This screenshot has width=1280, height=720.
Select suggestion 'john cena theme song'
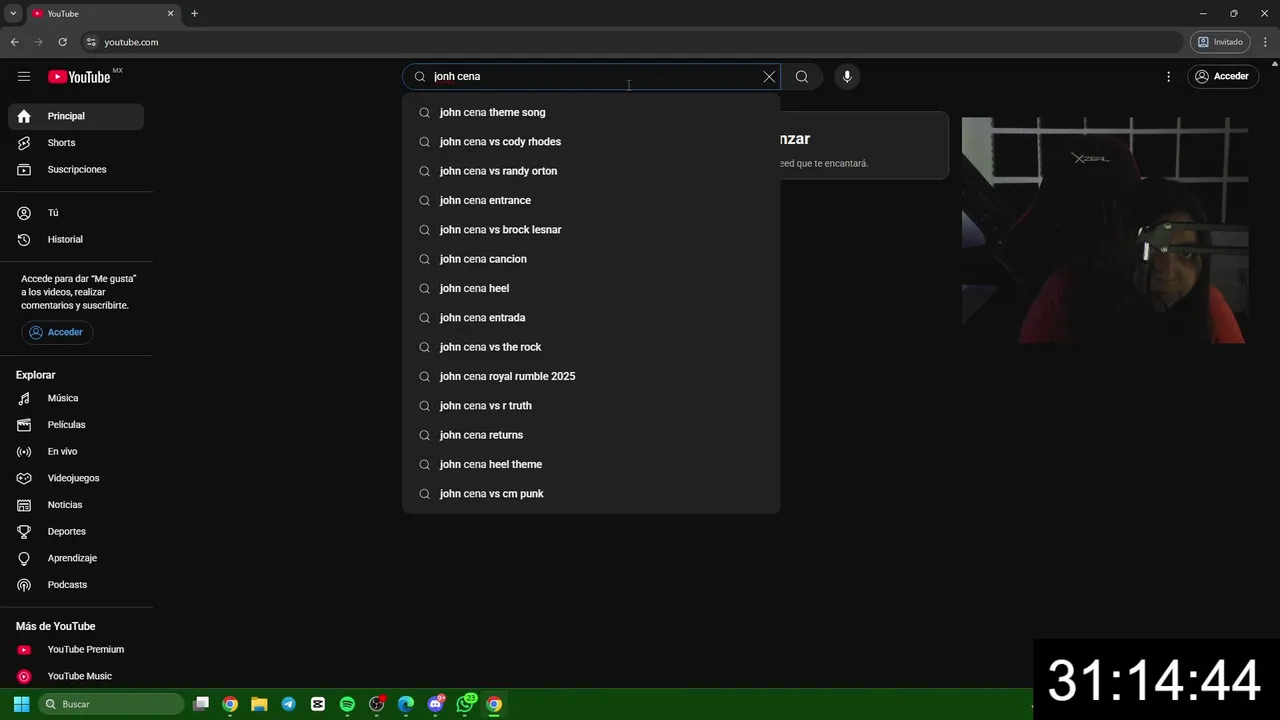(591, 113)
